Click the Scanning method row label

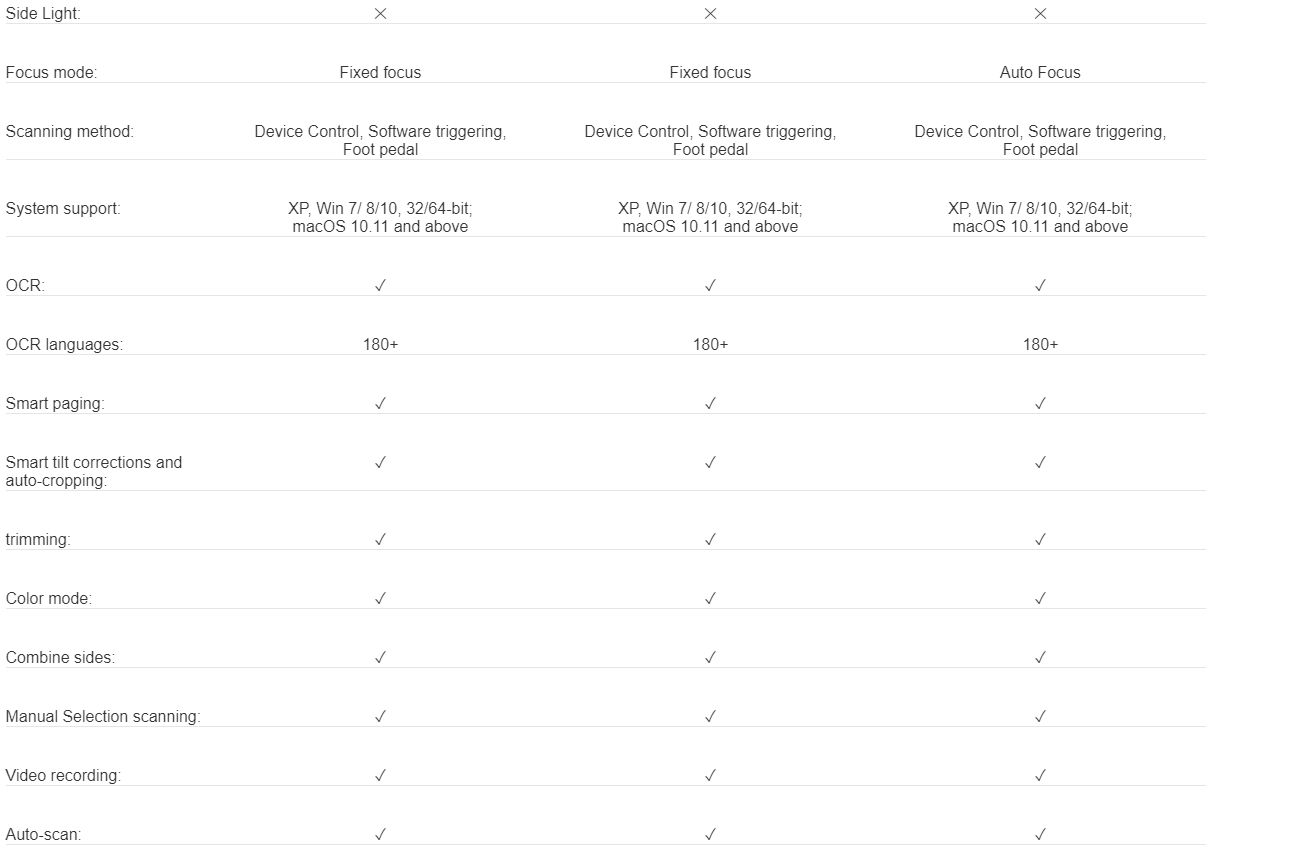coord(69,131)
